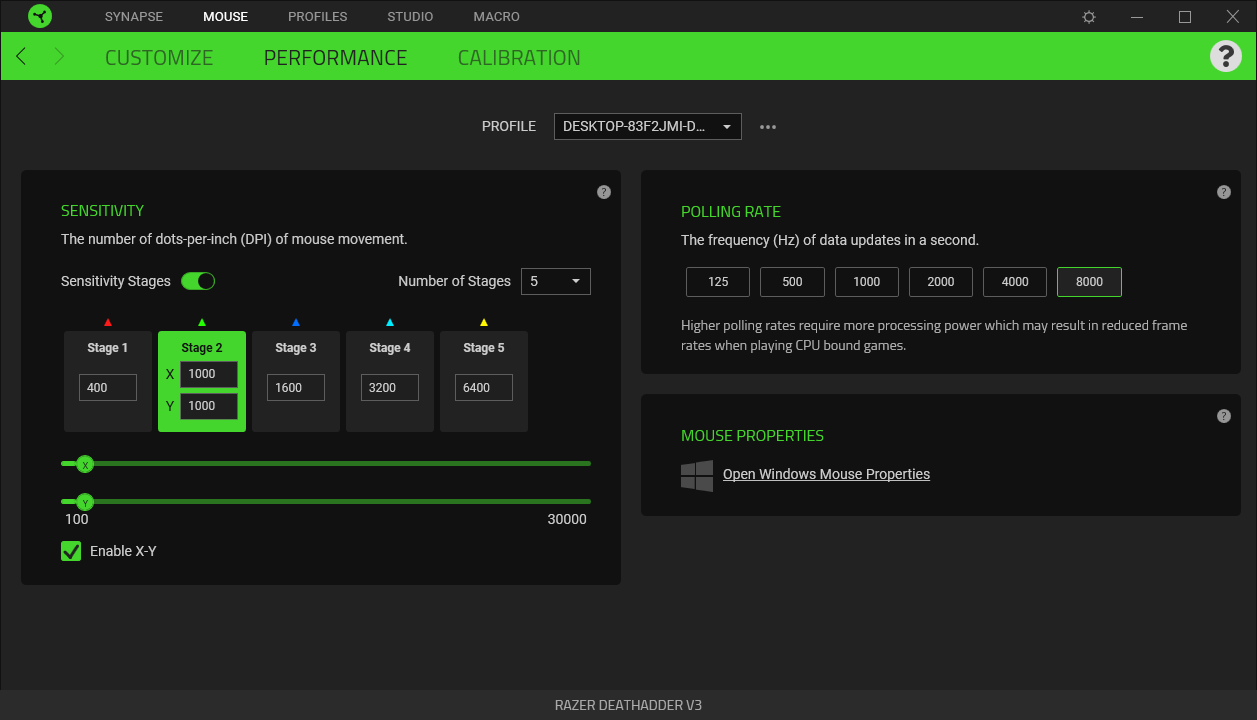Click Stage 5 DPI field 6400
Image resolution: width=1257 pixels, height=720 pixels.
pyautogui.click(x=484, y=388)
